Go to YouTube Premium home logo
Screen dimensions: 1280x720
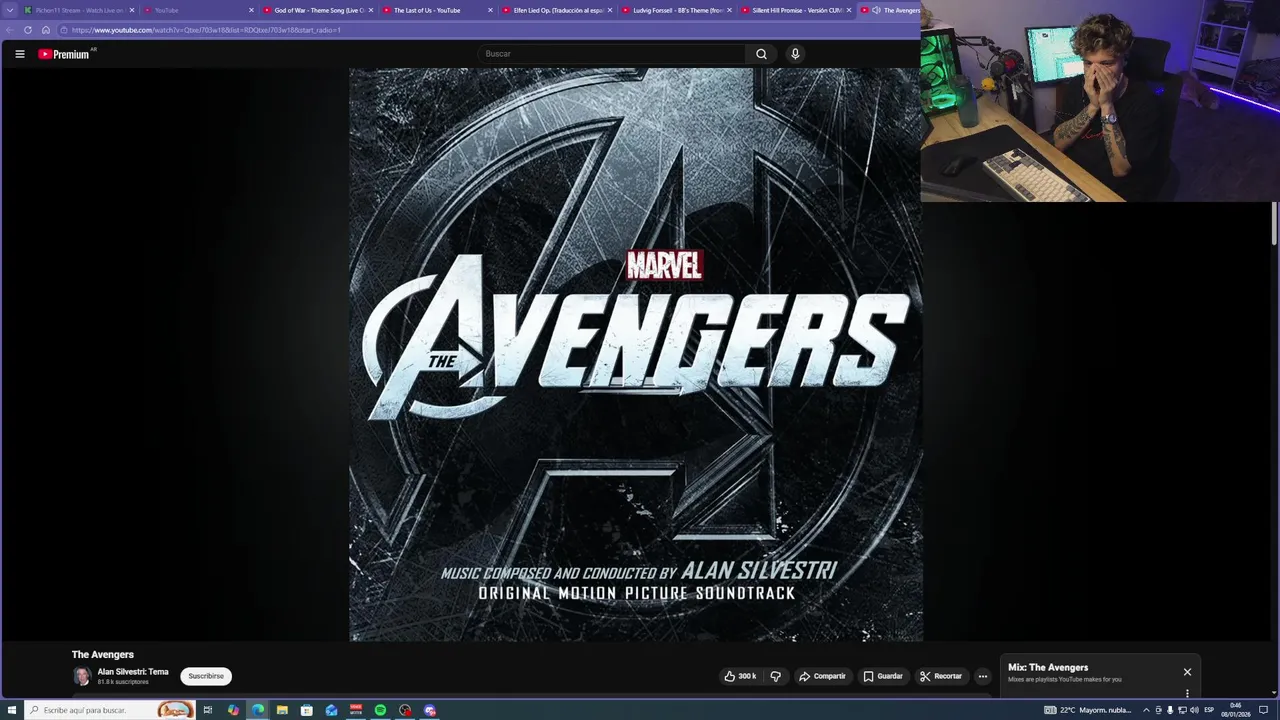(66, 54)
